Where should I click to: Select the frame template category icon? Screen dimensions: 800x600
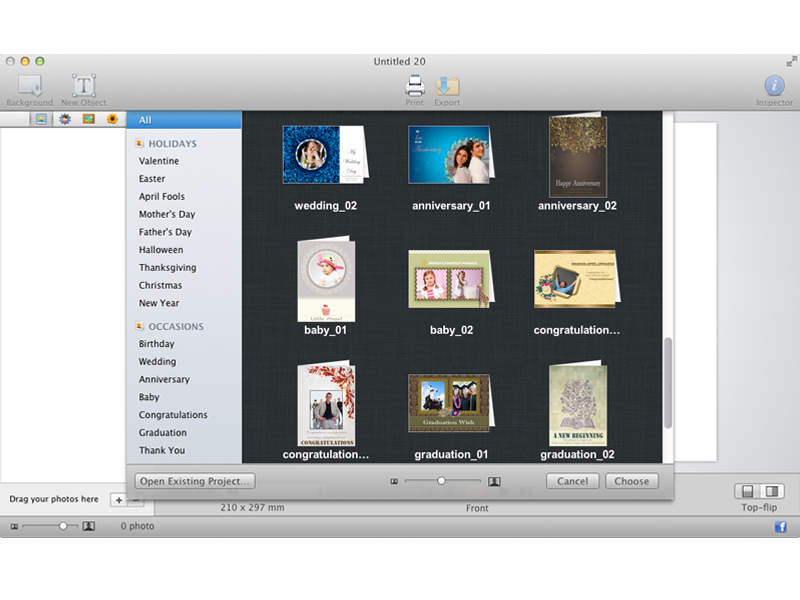(90, 119)
